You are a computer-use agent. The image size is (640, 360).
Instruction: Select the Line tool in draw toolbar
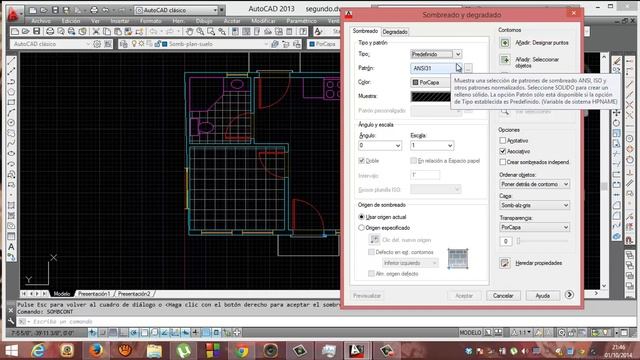coord(11,61)
